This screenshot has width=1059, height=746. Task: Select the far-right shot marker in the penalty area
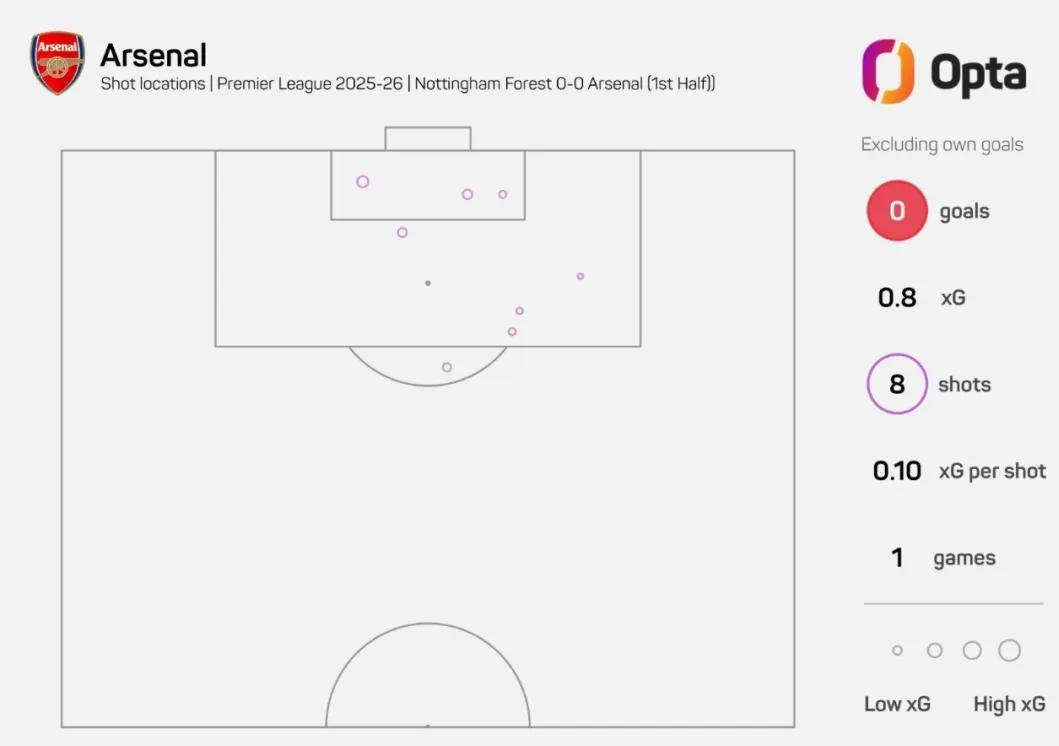coord(580,276)
